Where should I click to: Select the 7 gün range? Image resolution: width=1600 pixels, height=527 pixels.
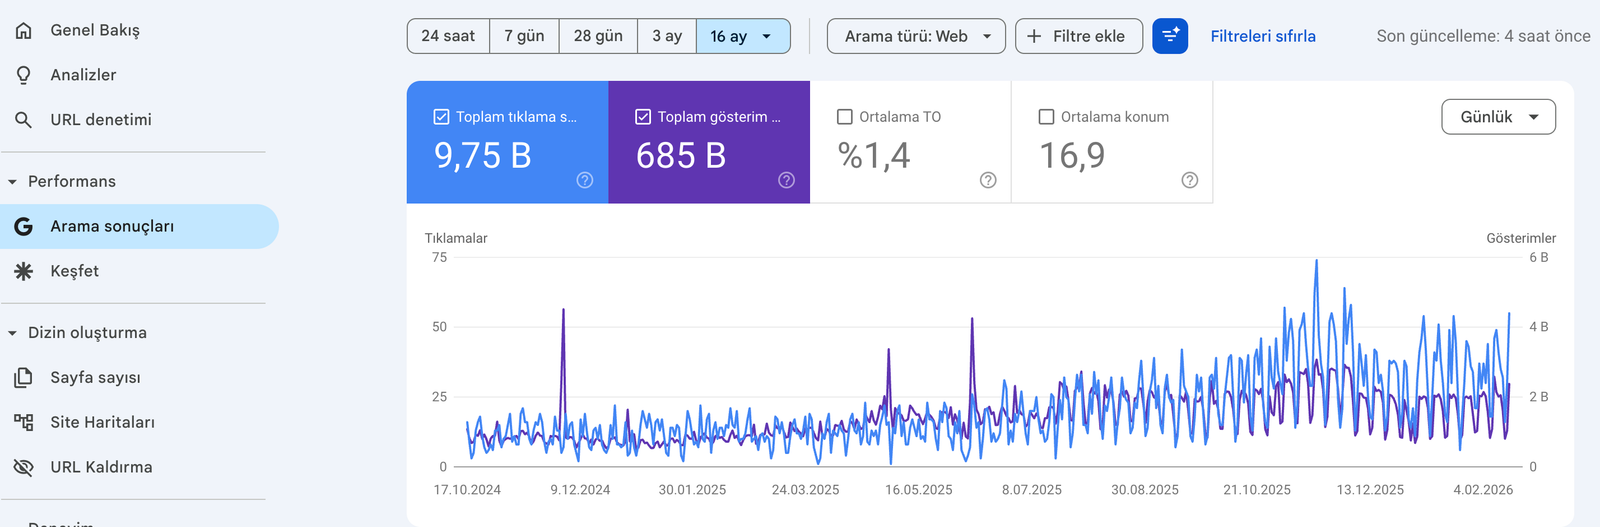(524, 36)
